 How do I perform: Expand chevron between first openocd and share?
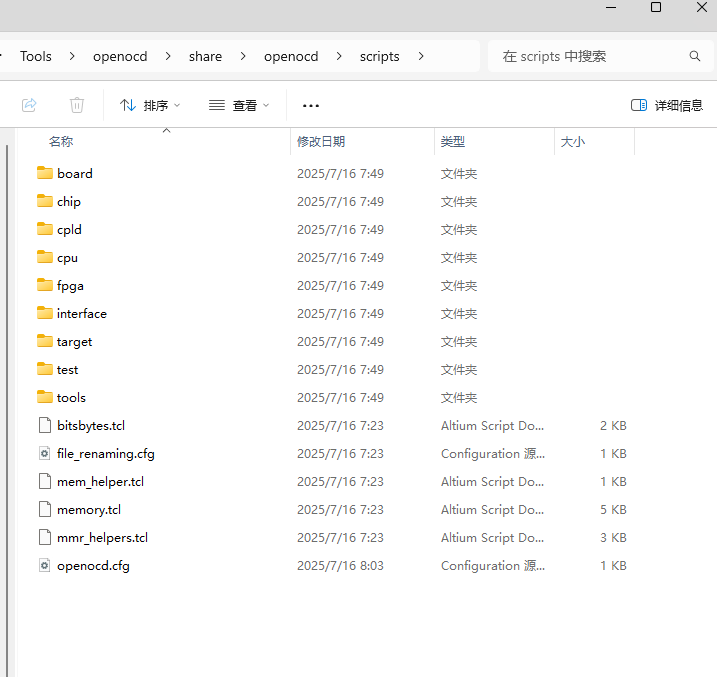(x=168, y=56)
